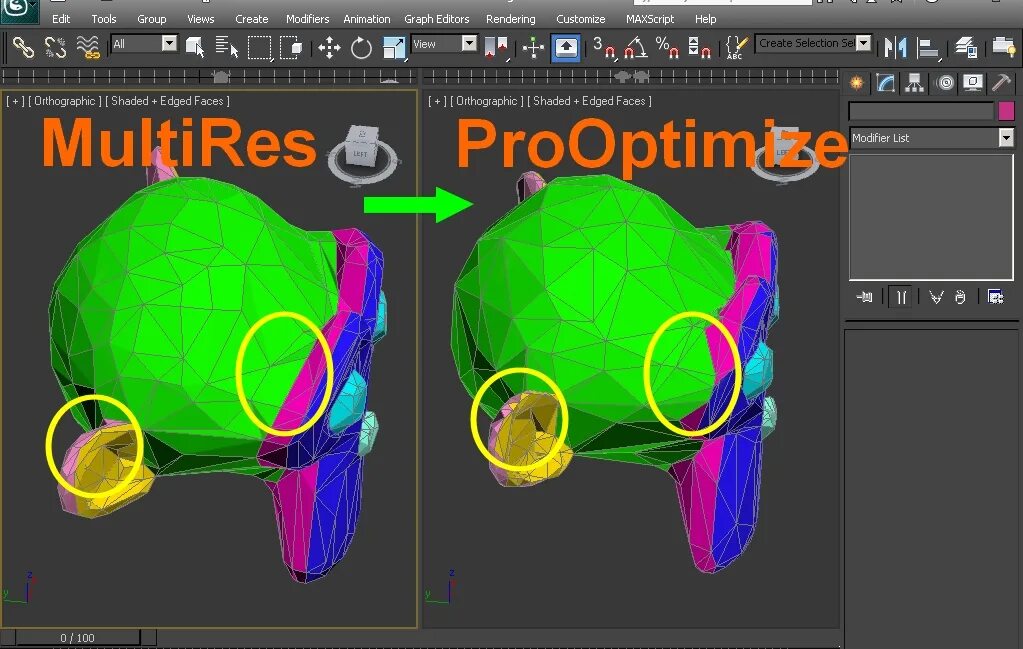Open the [+] menu in left viewport
The image size is (1023, 649).
click(x=15, y=101)
